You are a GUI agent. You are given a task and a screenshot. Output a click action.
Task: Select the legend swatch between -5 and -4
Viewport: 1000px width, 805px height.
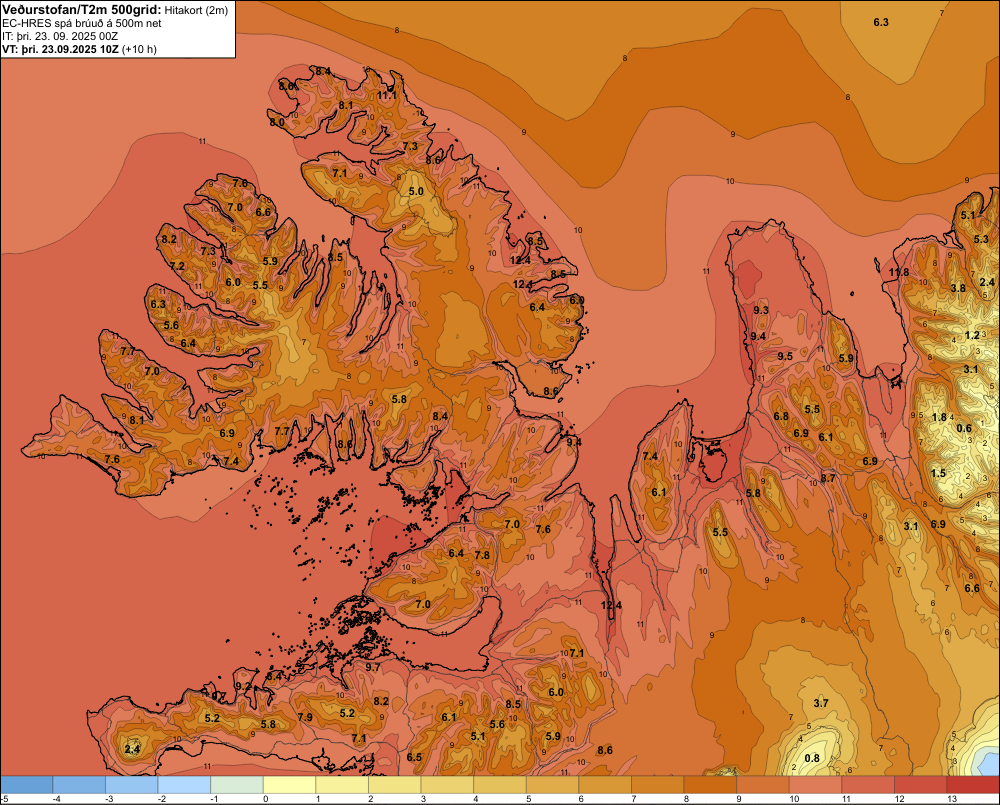[x=27, y=785]
